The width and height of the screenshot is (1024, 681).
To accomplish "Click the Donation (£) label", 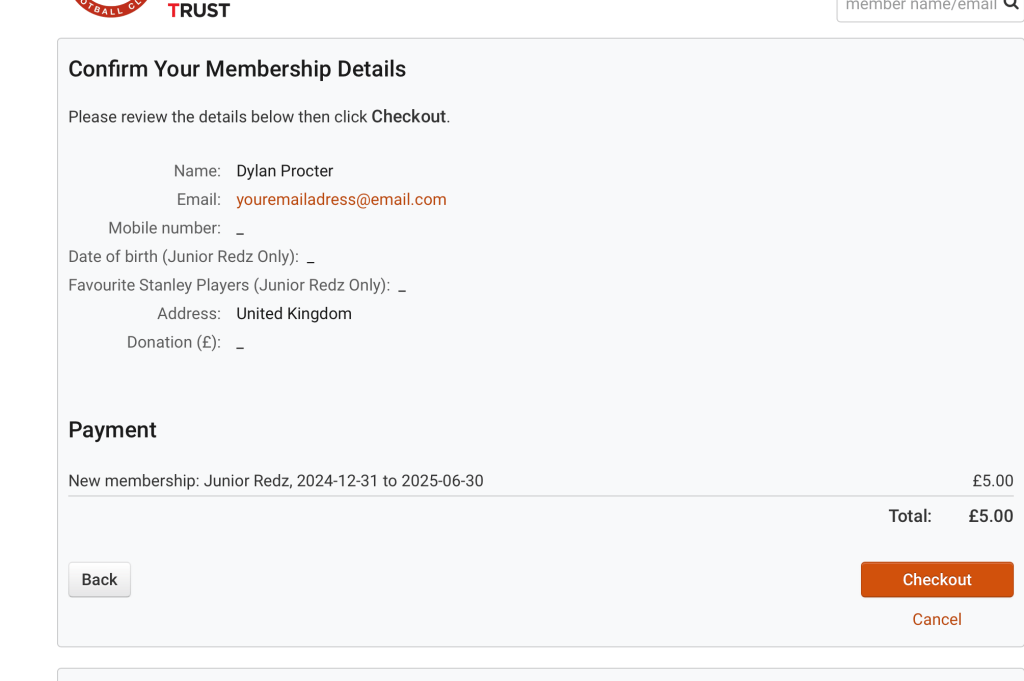I will click(x=173, y=342).
